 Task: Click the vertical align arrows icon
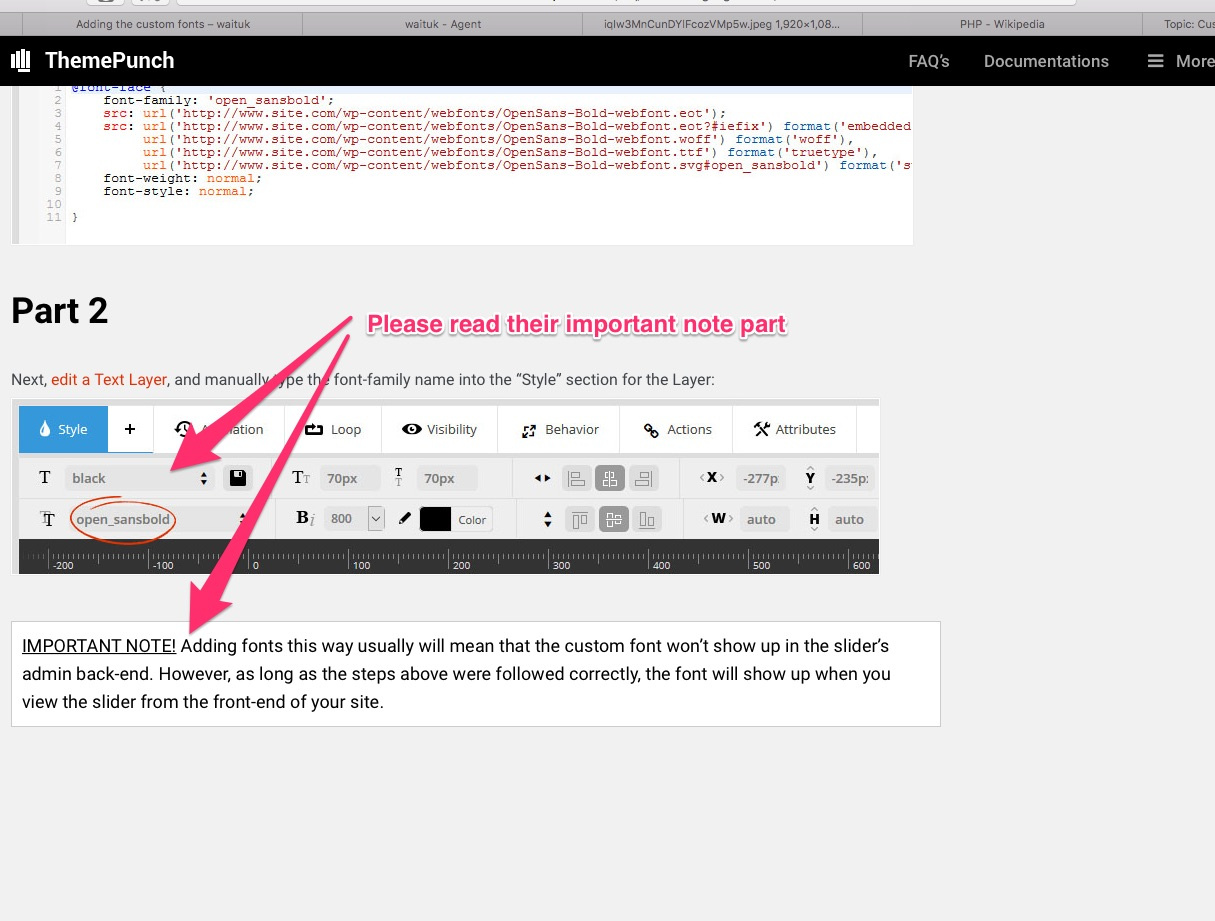click(547, 519)
